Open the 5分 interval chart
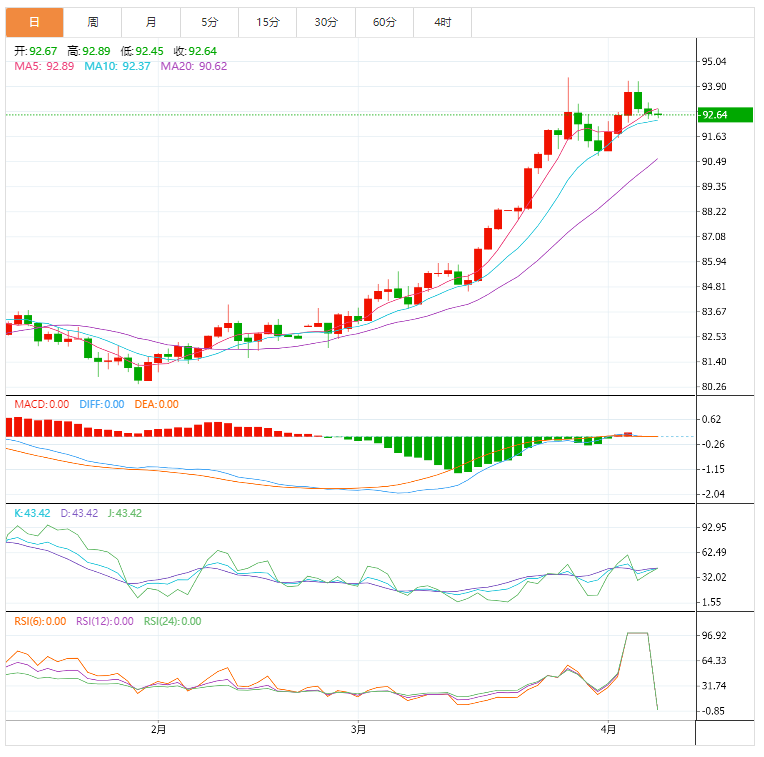The height and width of the screenshot is (757, 764). (x=209, y=22)
